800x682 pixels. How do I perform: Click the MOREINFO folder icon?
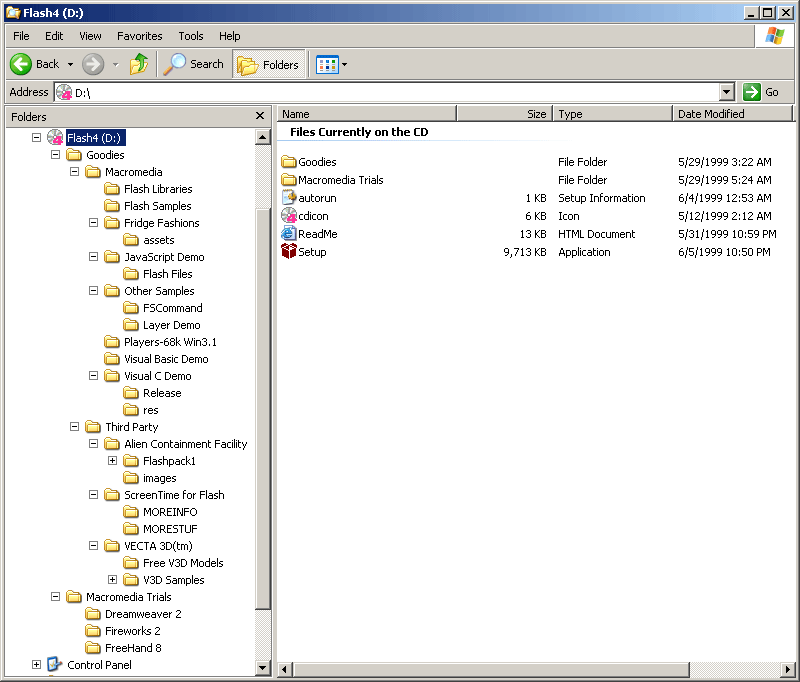131,512
